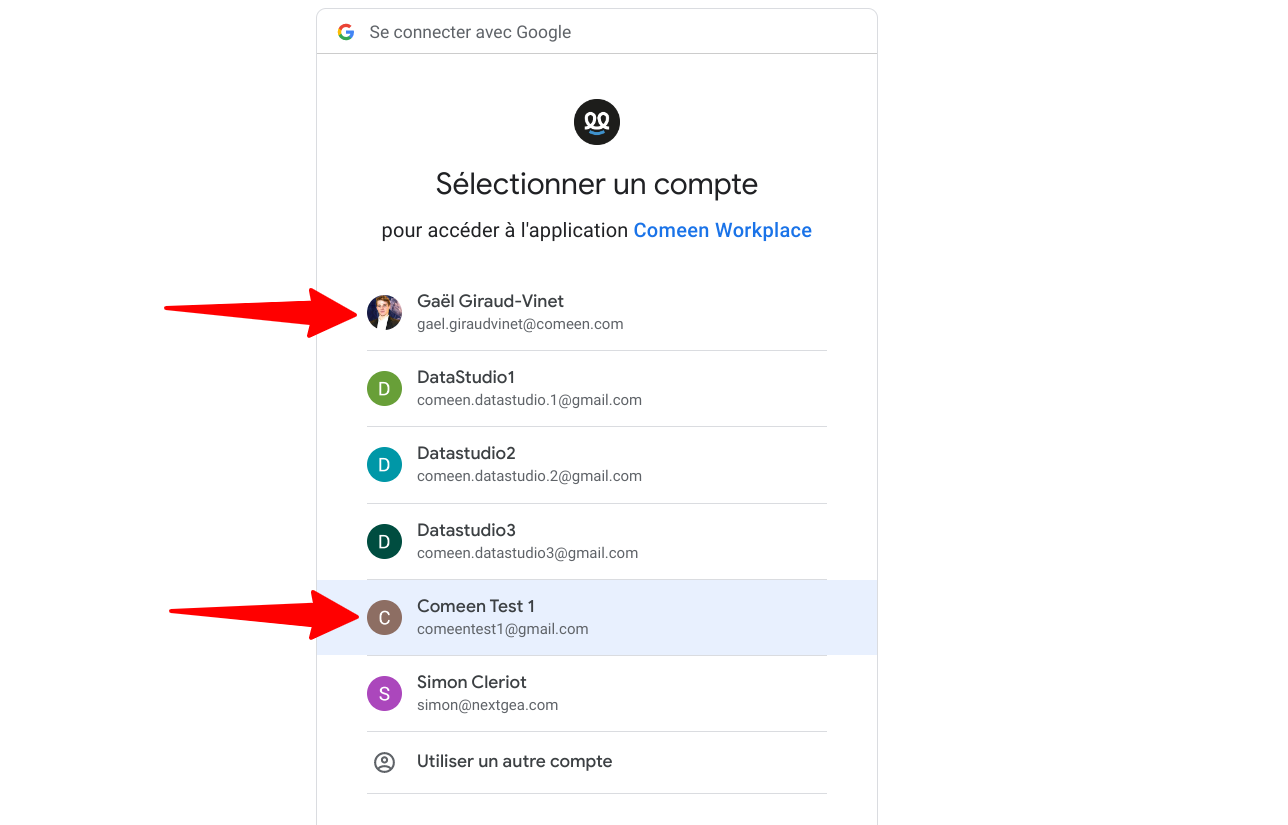Click Gaël Giraud-Vinet's profile photo
This screenshot has width=1288, height=825.
pos(384,312)
